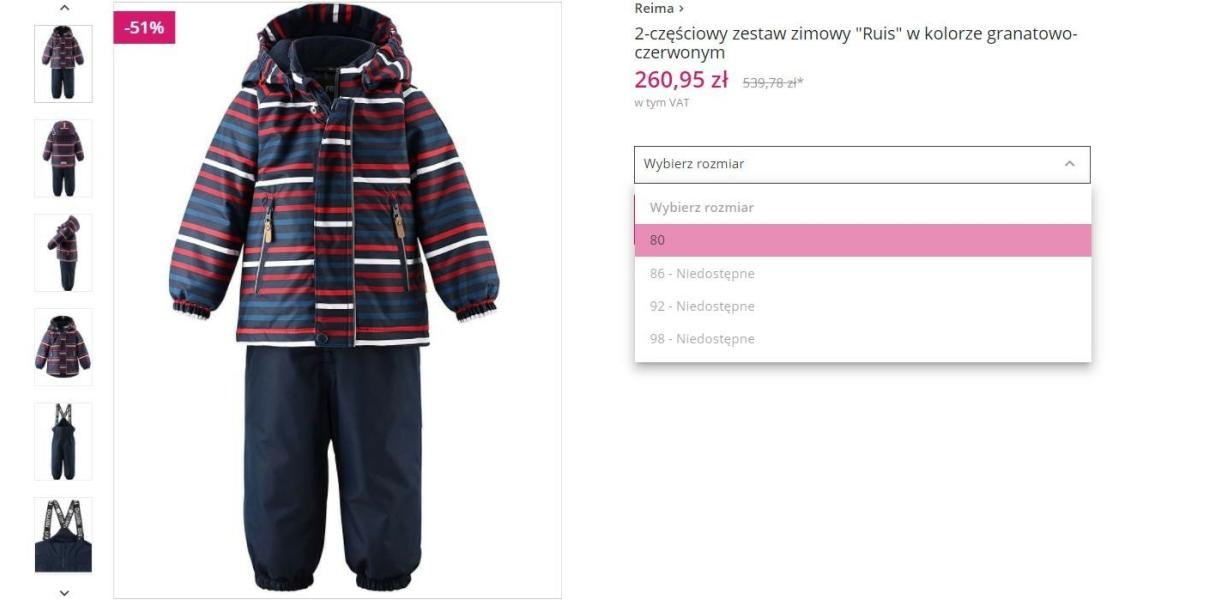Choose the 86 - Niedostępne option
1227x600 pixels.
(863, 273)
